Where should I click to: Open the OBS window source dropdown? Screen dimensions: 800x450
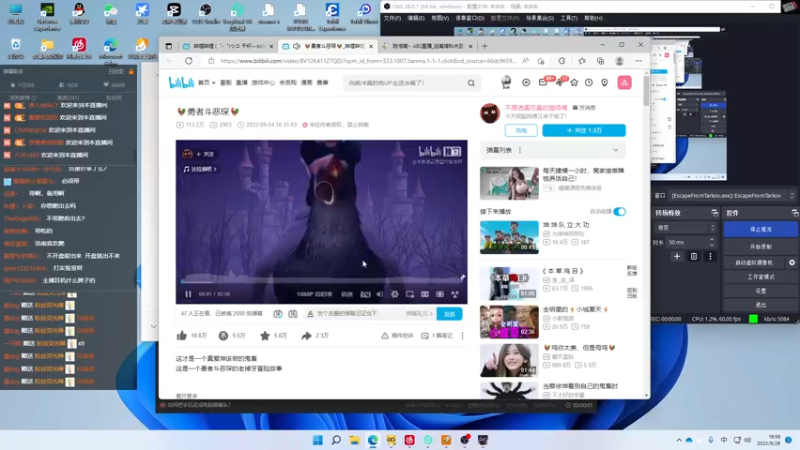[733, 195]
